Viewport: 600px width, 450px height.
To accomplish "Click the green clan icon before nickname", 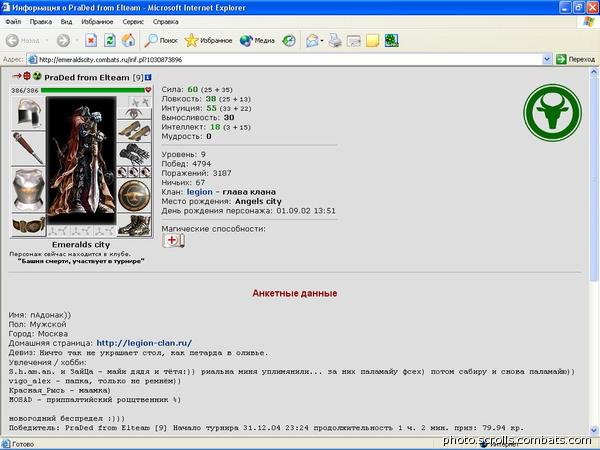I will pyautogui.click(x=37, y=76).
